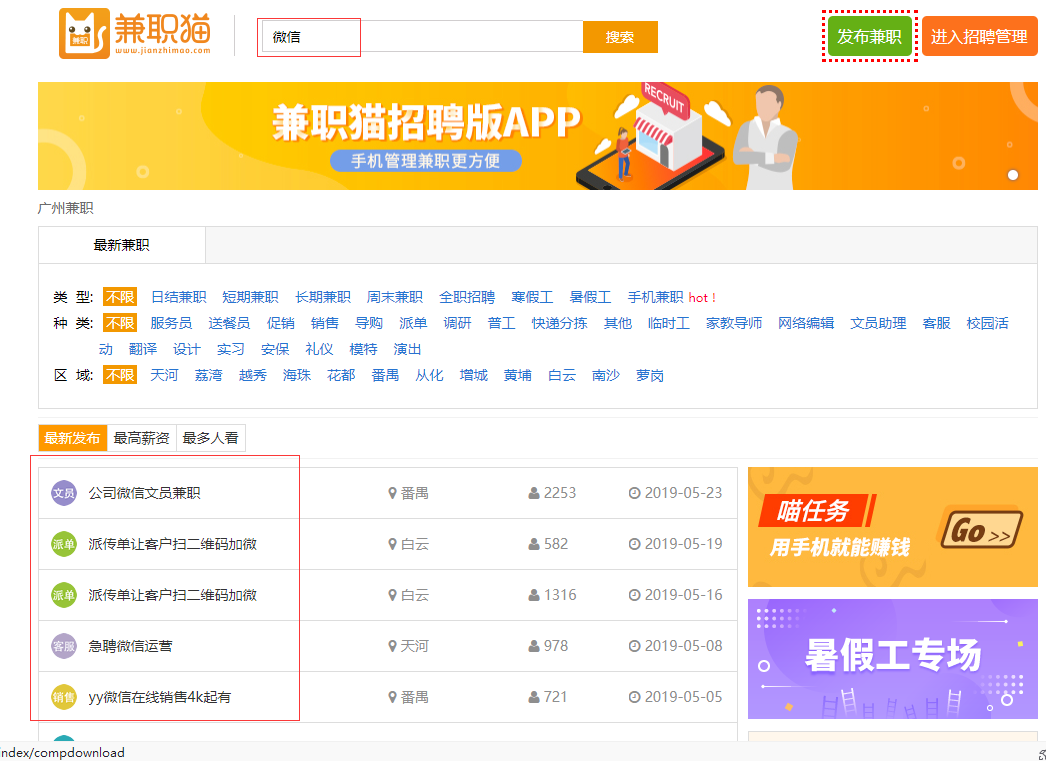Image resolution: width=1046 pixels, height=761 pixels.
Task: Click clock icon beside 2019-05-23
Action: [634, 493]
